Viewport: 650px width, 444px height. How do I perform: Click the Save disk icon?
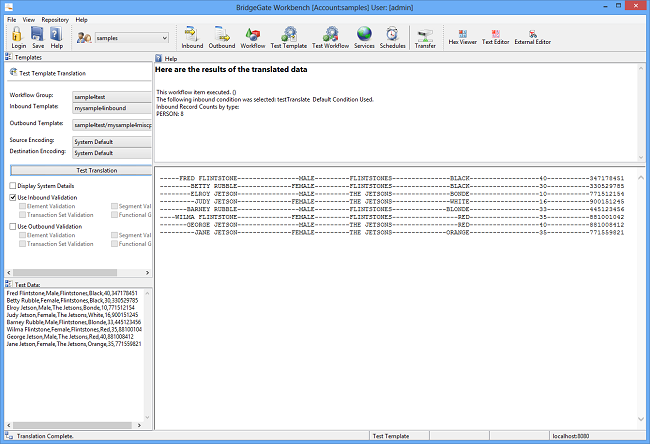click(x=38, y=34)
